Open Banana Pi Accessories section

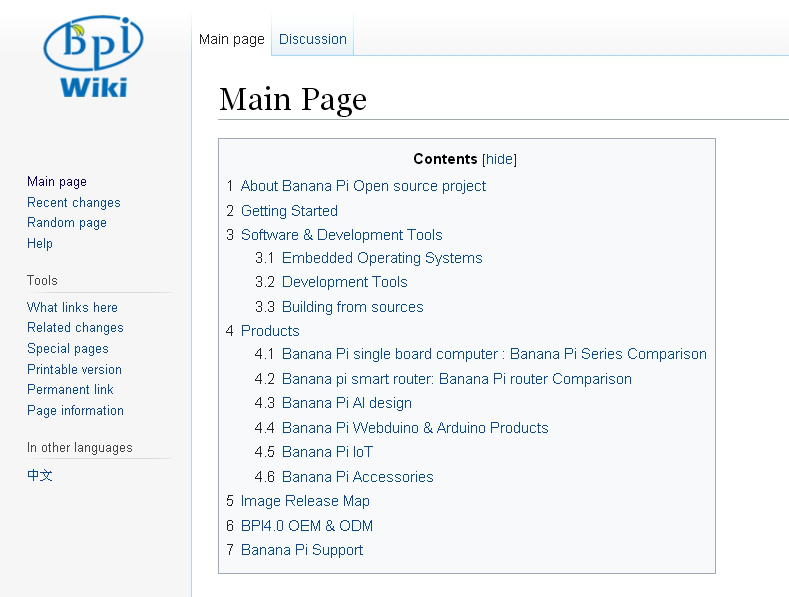click(x=357, y=477)
